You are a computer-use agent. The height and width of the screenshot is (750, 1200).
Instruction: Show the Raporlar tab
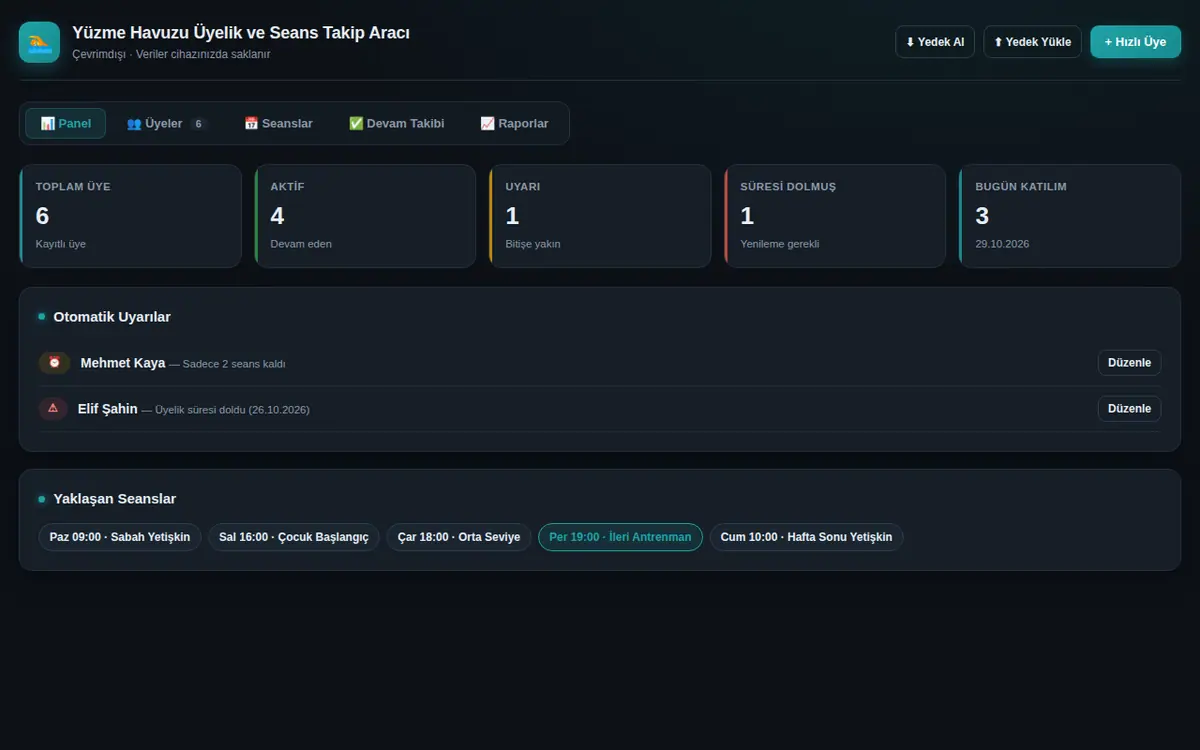point(514,124)
